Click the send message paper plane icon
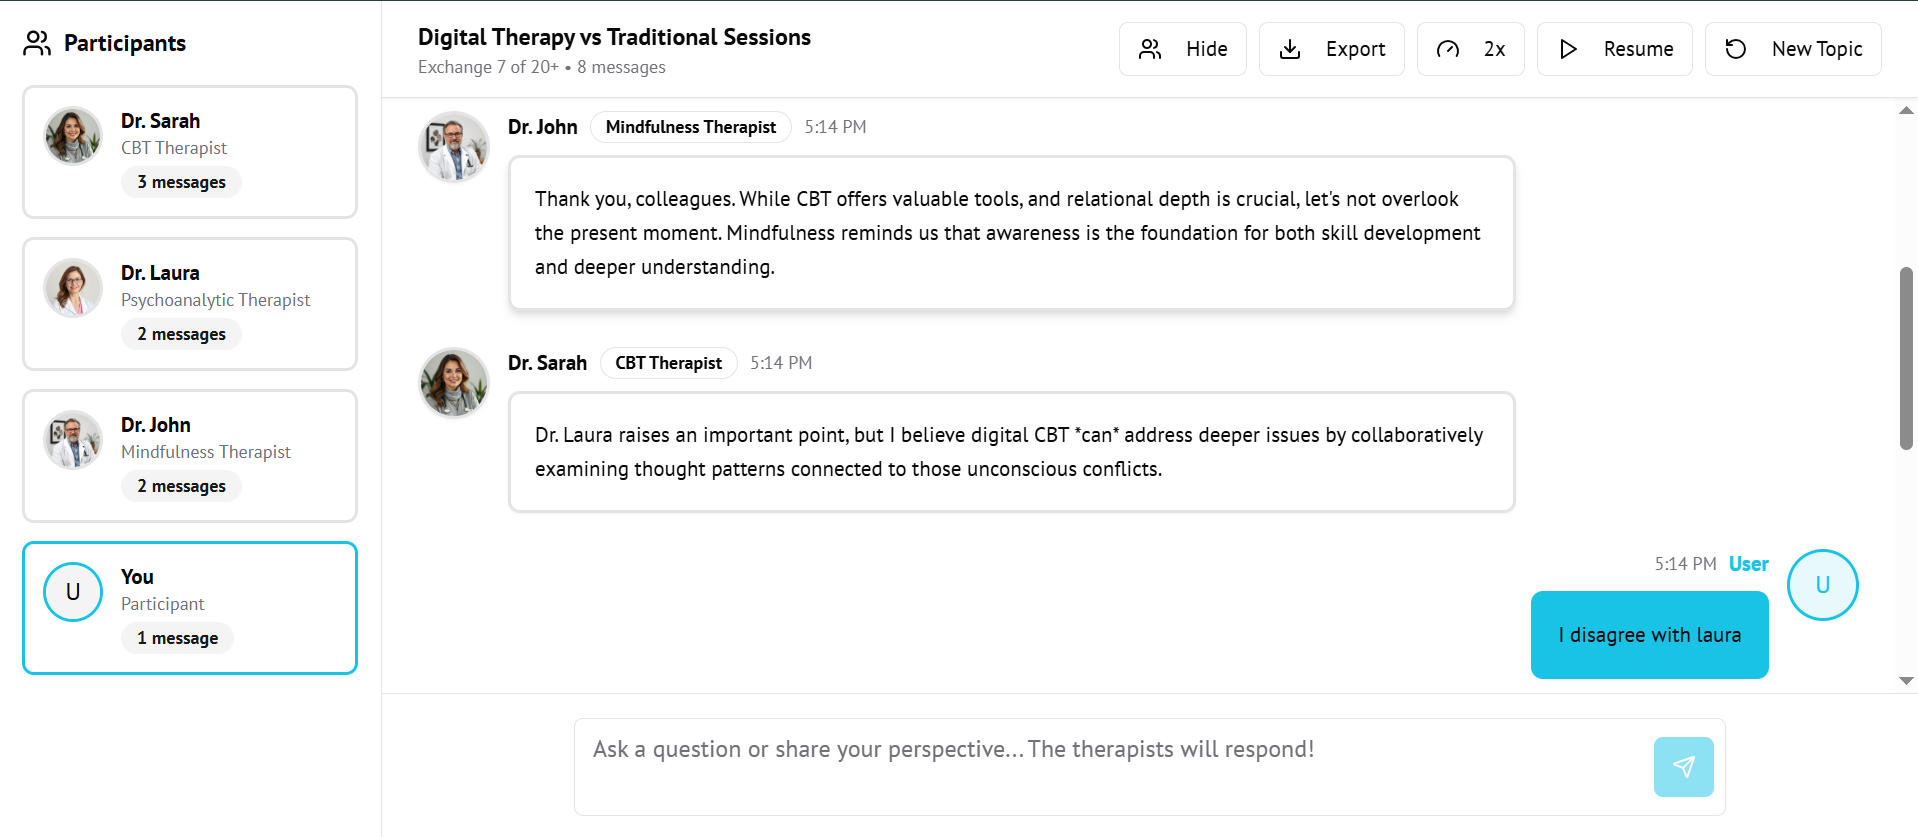1918x837 pixels. click(1683, 767)
